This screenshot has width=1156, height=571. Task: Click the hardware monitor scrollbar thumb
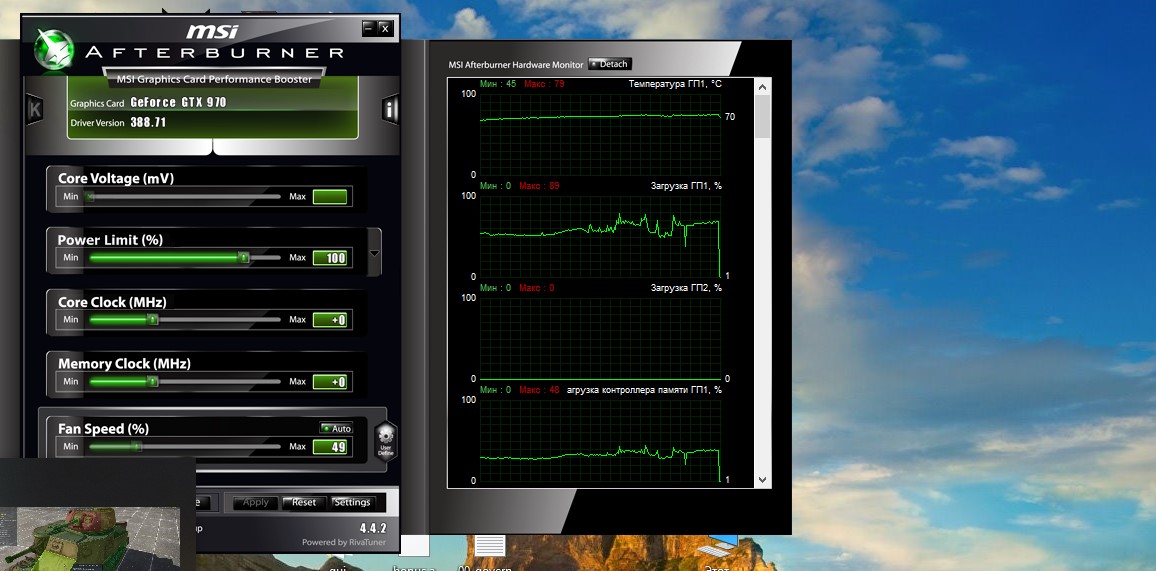762,116
